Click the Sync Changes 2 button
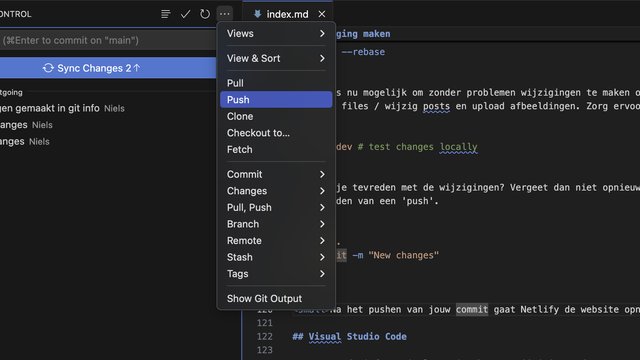Image resolution: width=640 pixels, height=360 pixels. click(108, 68)
